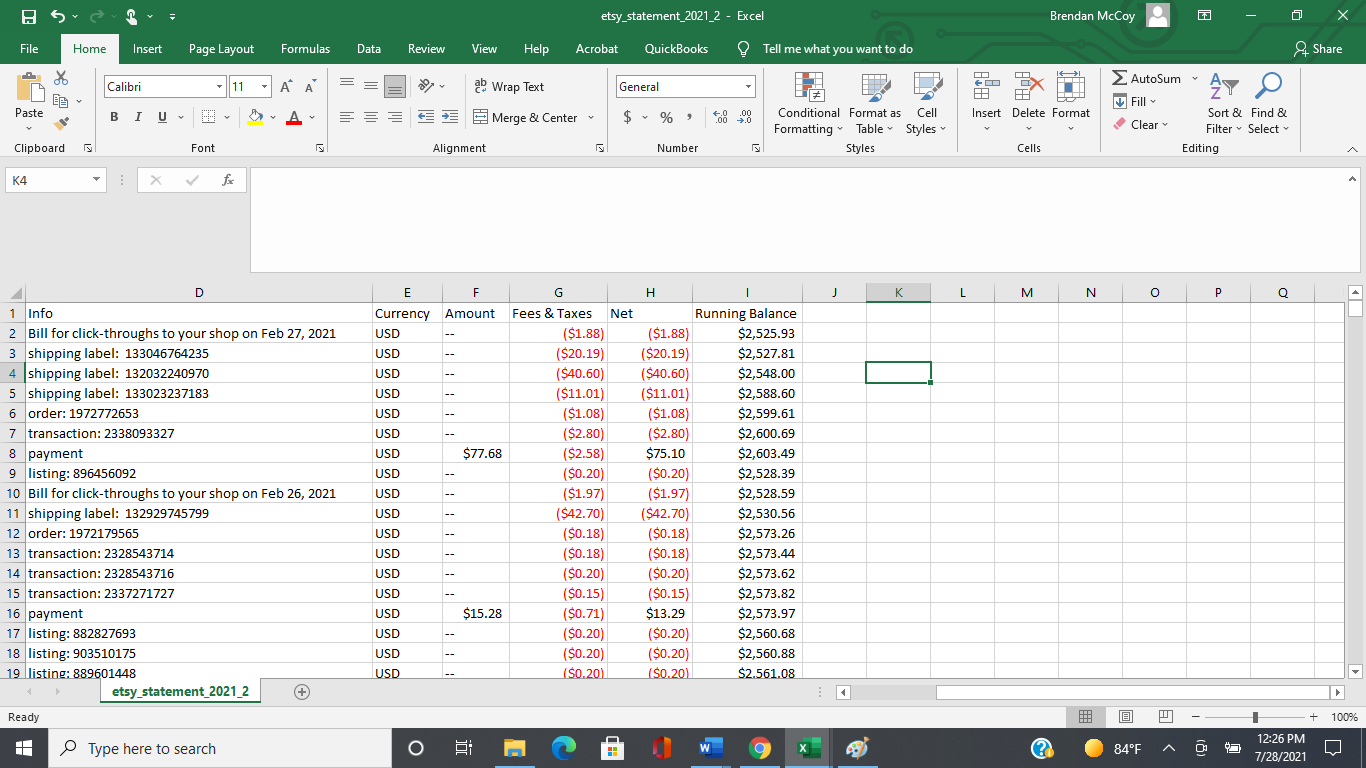Open Microsoft Edge from the taskbar

click(x=565, y=749)
